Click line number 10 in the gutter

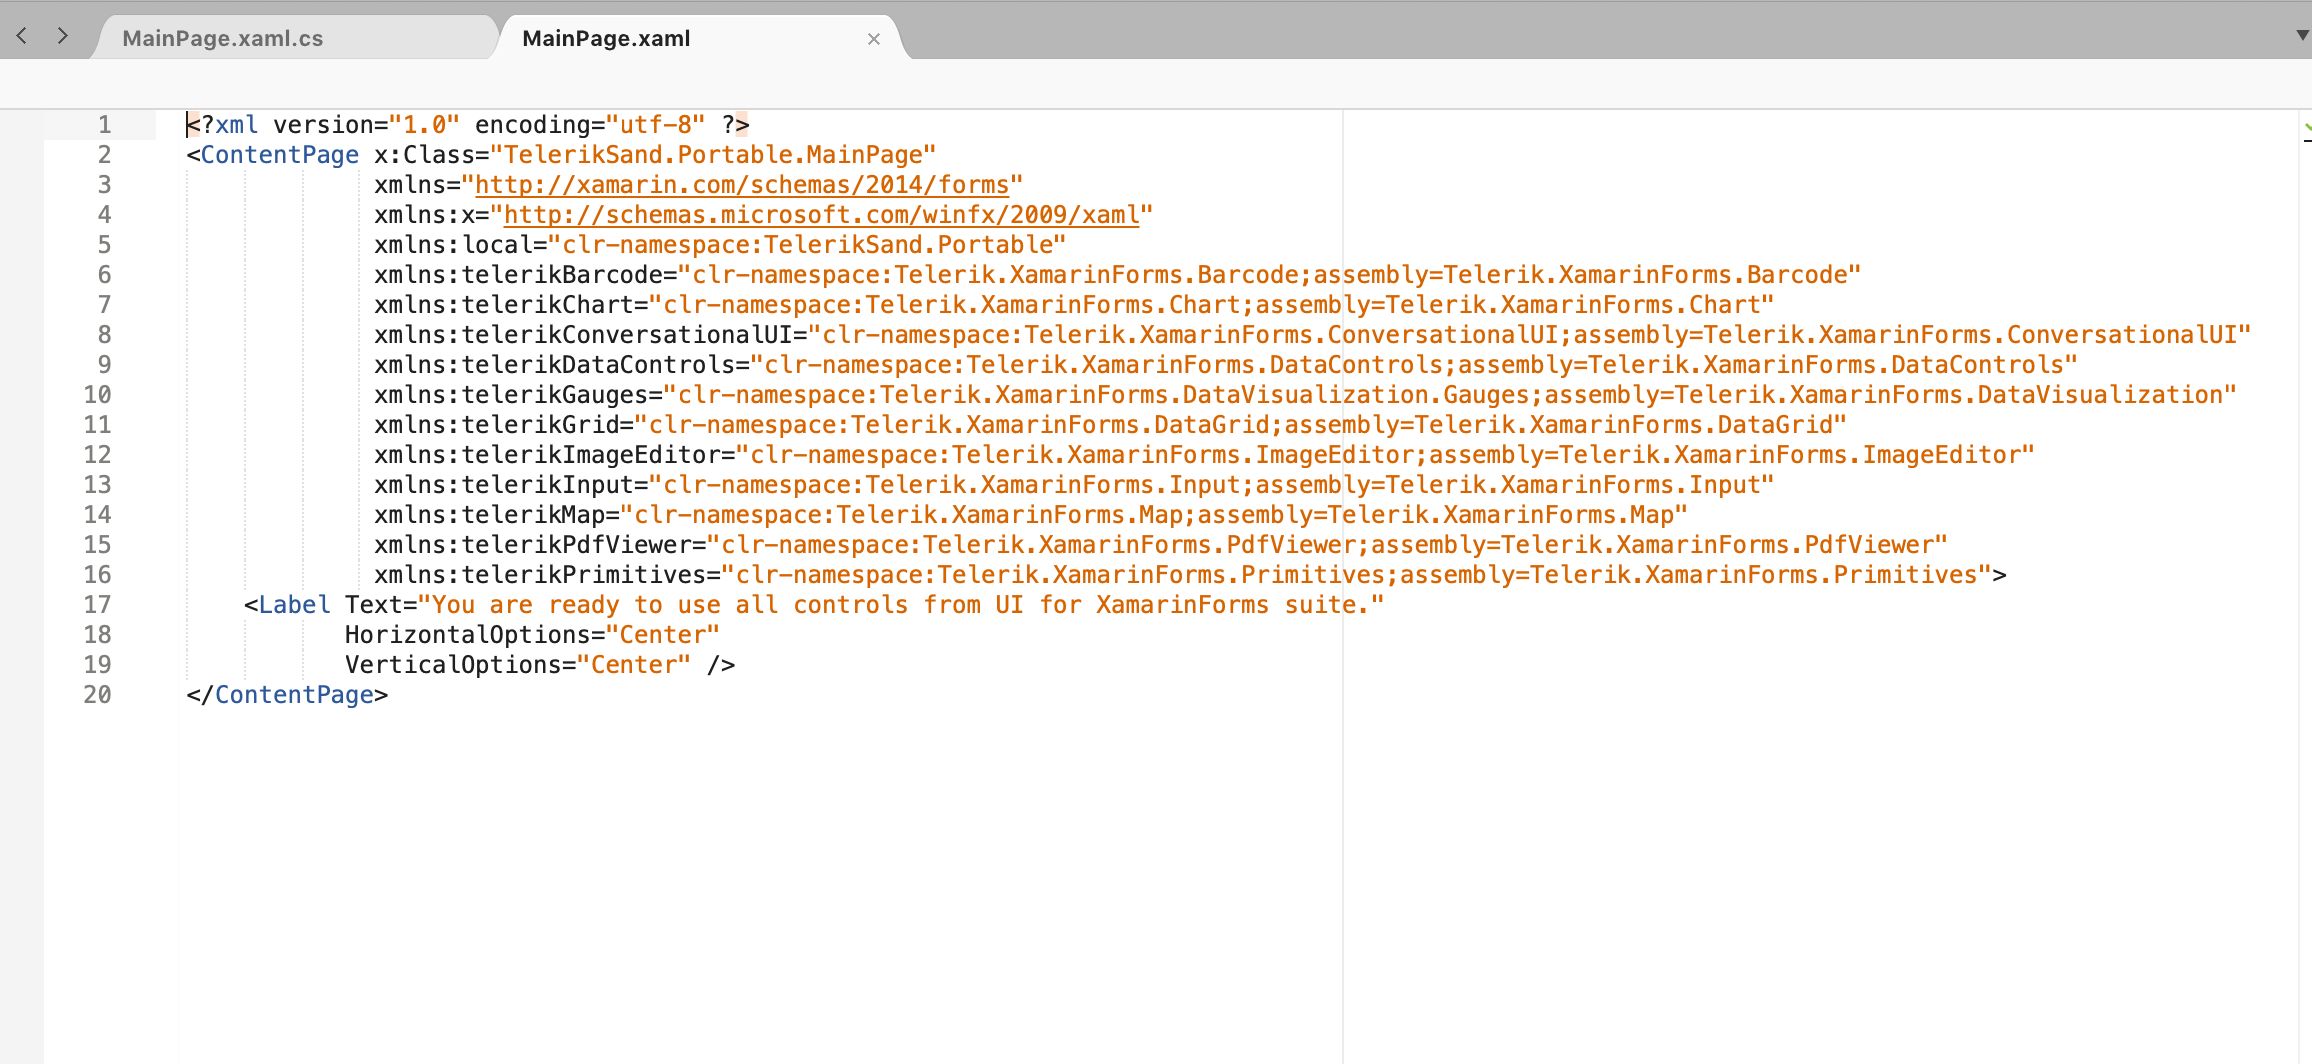click(97, 395)
